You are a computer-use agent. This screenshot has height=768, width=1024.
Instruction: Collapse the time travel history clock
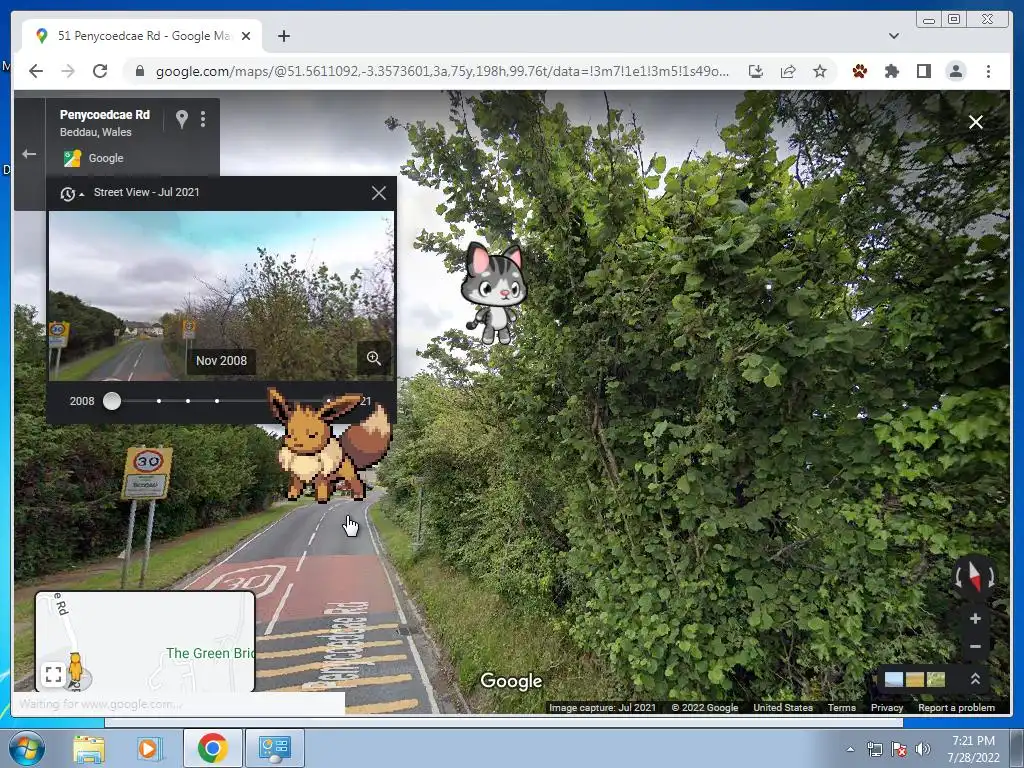click(71, 193)
